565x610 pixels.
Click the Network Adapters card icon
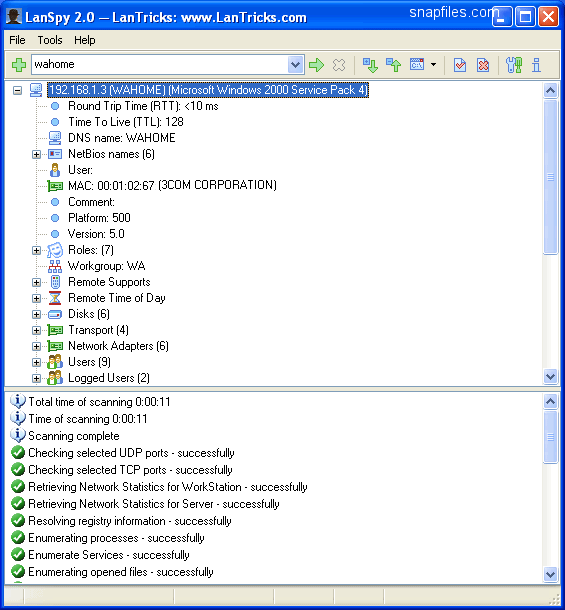55,346
